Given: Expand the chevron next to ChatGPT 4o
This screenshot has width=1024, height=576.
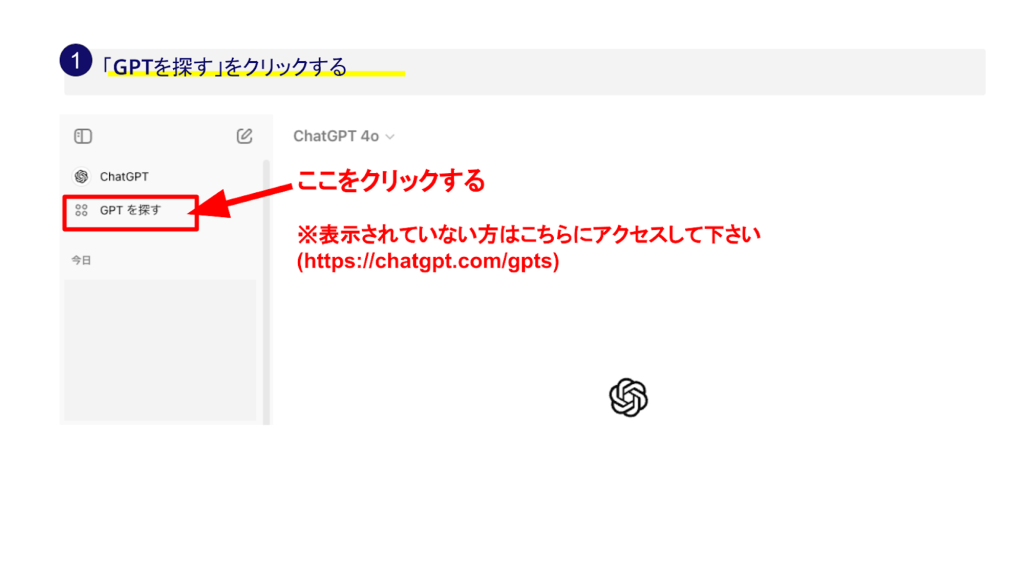Looking at the screenshot, I should click(x=390, y=137).
